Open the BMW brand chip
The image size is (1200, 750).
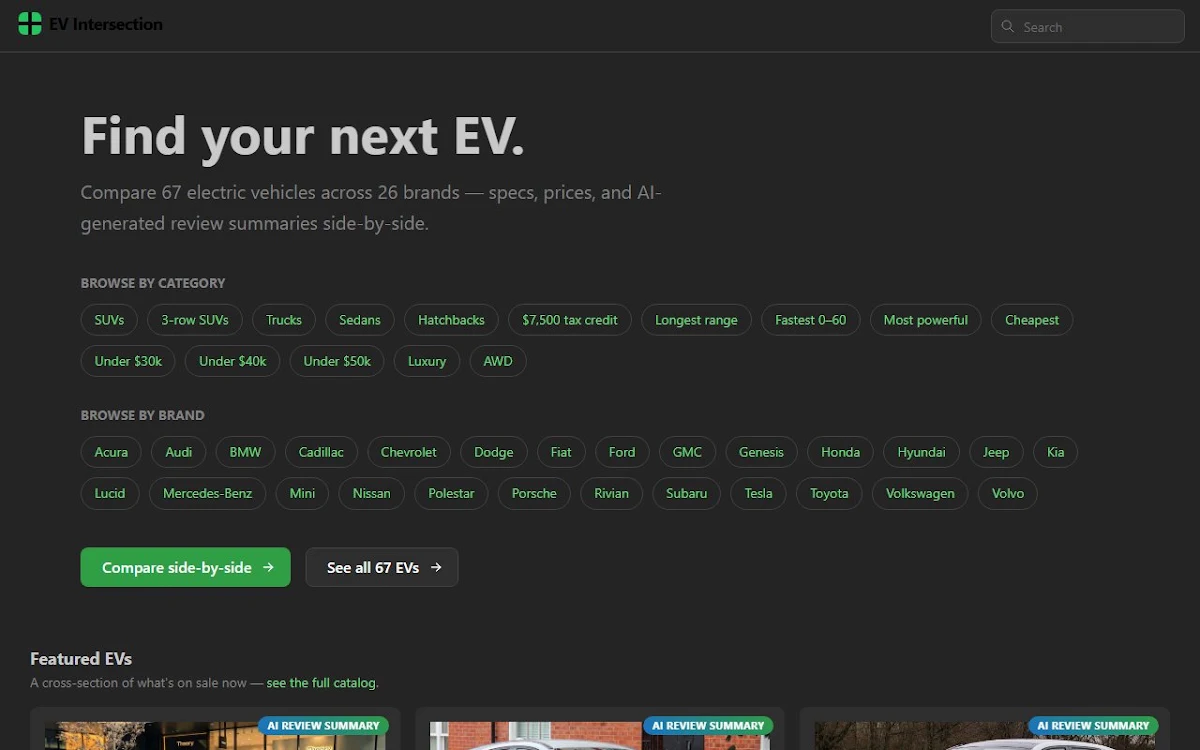(x=245, y=452)
